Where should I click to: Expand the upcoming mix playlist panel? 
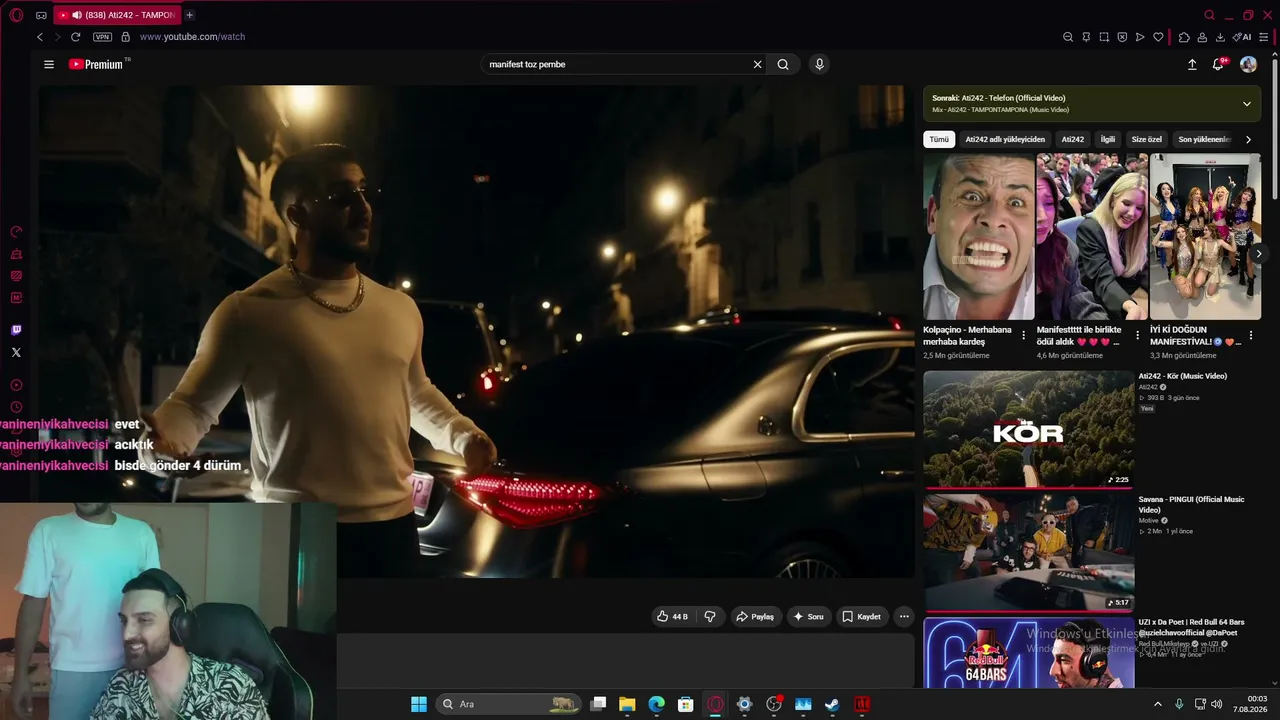[1246, 104]
